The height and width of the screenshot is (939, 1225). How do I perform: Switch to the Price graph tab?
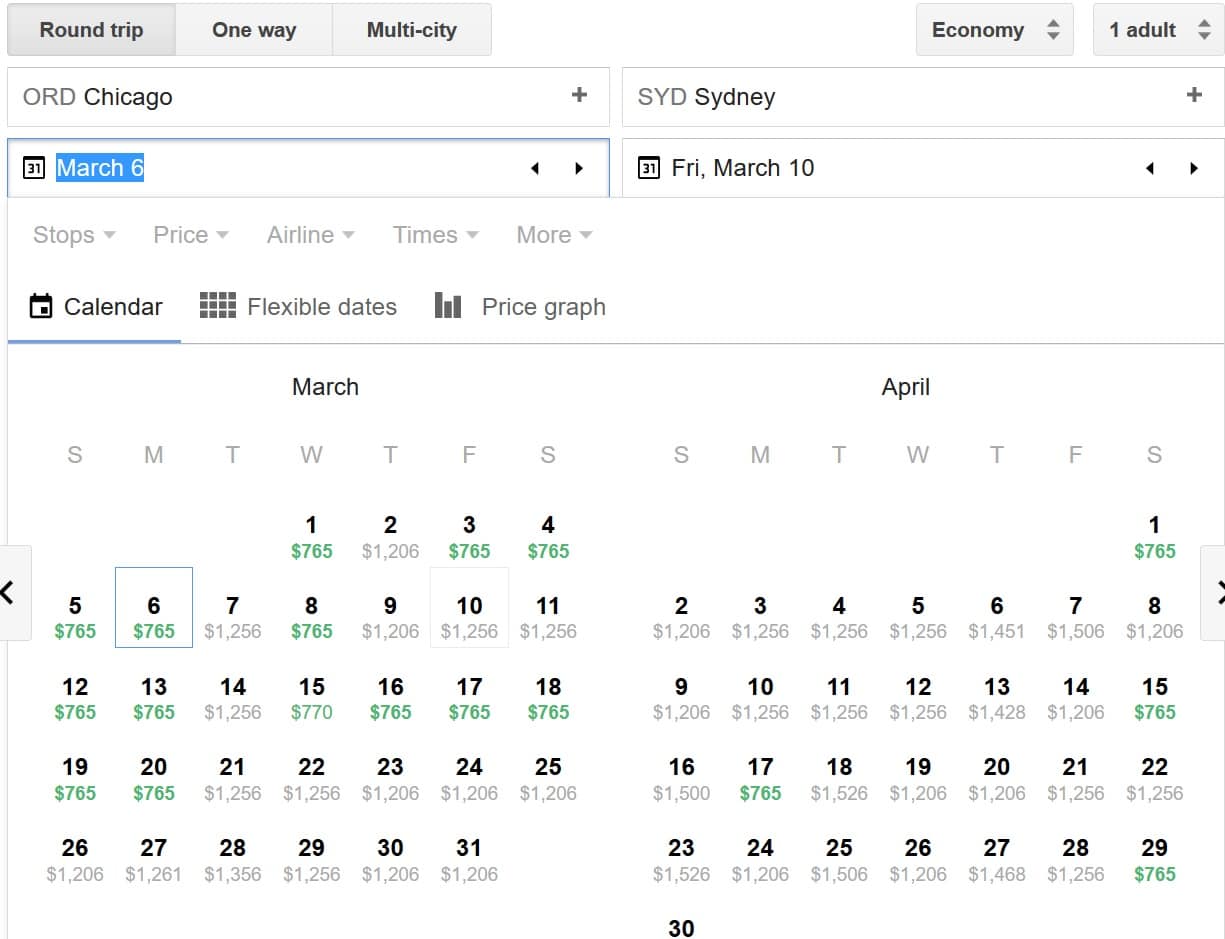click(x=520, y=307)
